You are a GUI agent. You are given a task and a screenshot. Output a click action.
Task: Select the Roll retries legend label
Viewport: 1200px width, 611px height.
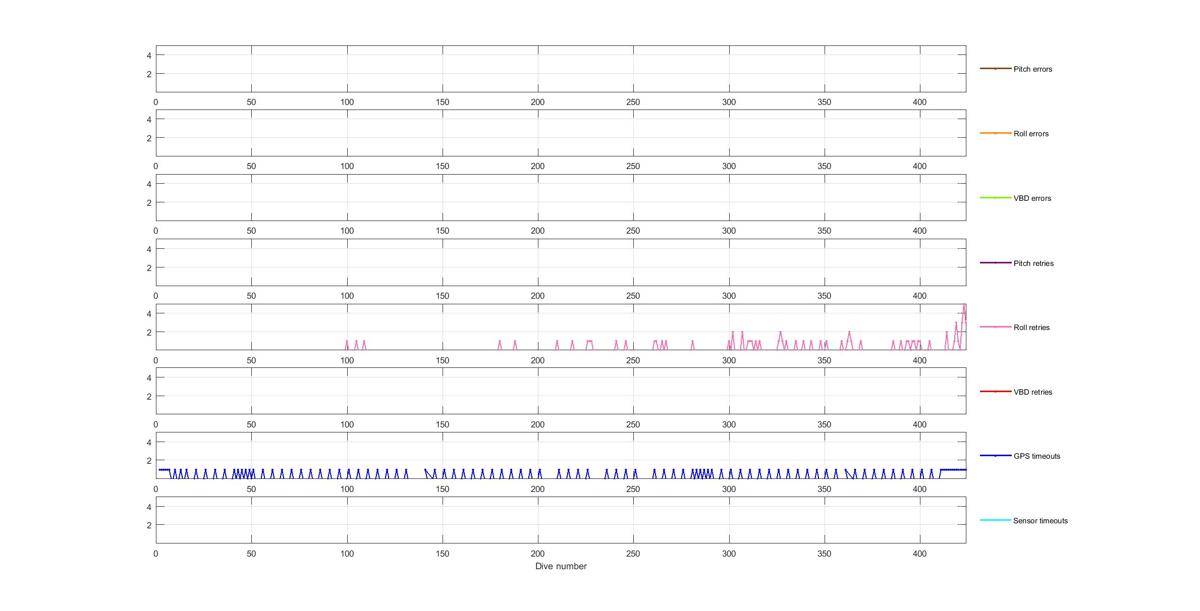click(1032, 327)
